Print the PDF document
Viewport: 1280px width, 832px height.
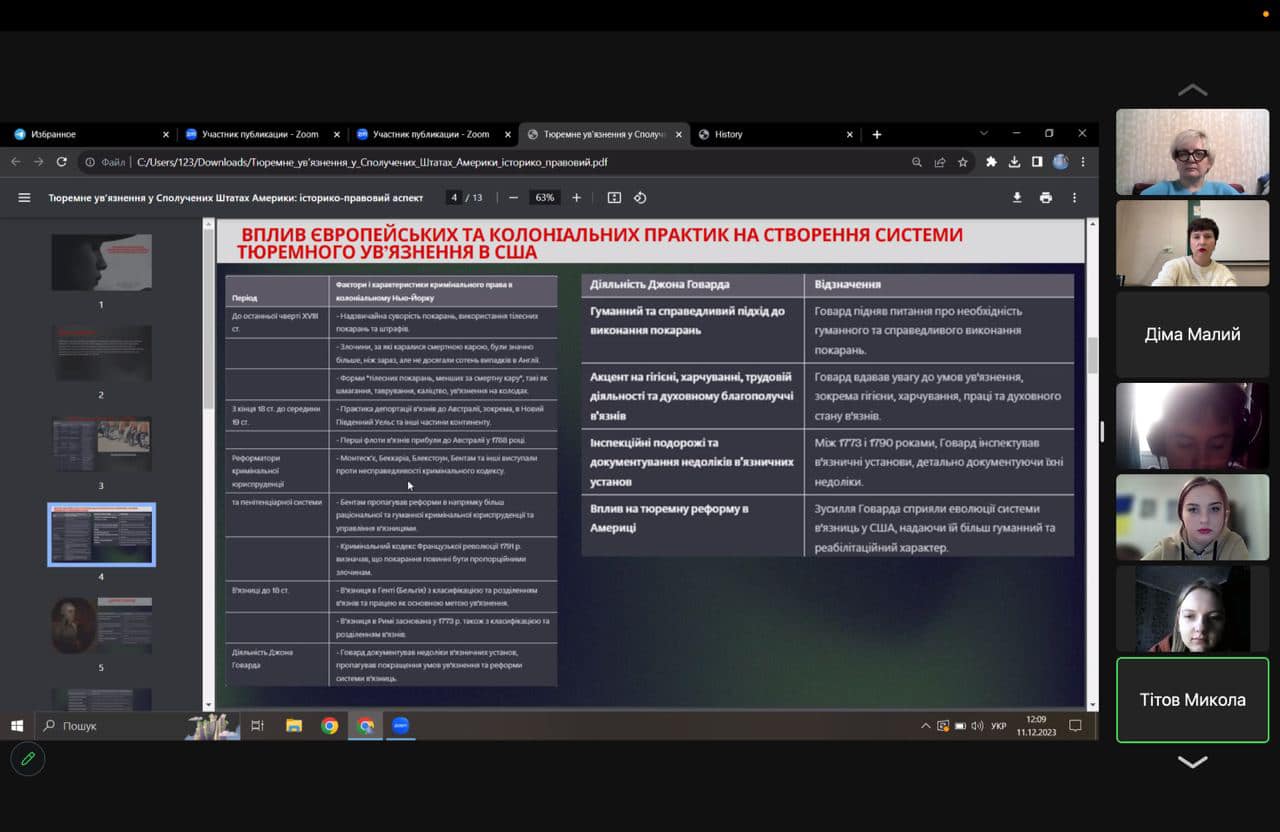(1046, 198)
